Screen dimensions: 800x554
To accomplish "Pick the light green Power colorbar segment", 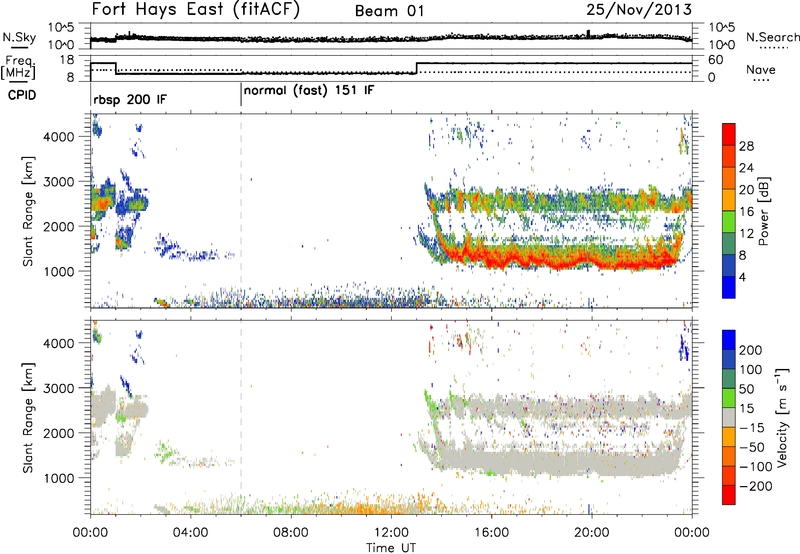I will click(x=729, y=222).
